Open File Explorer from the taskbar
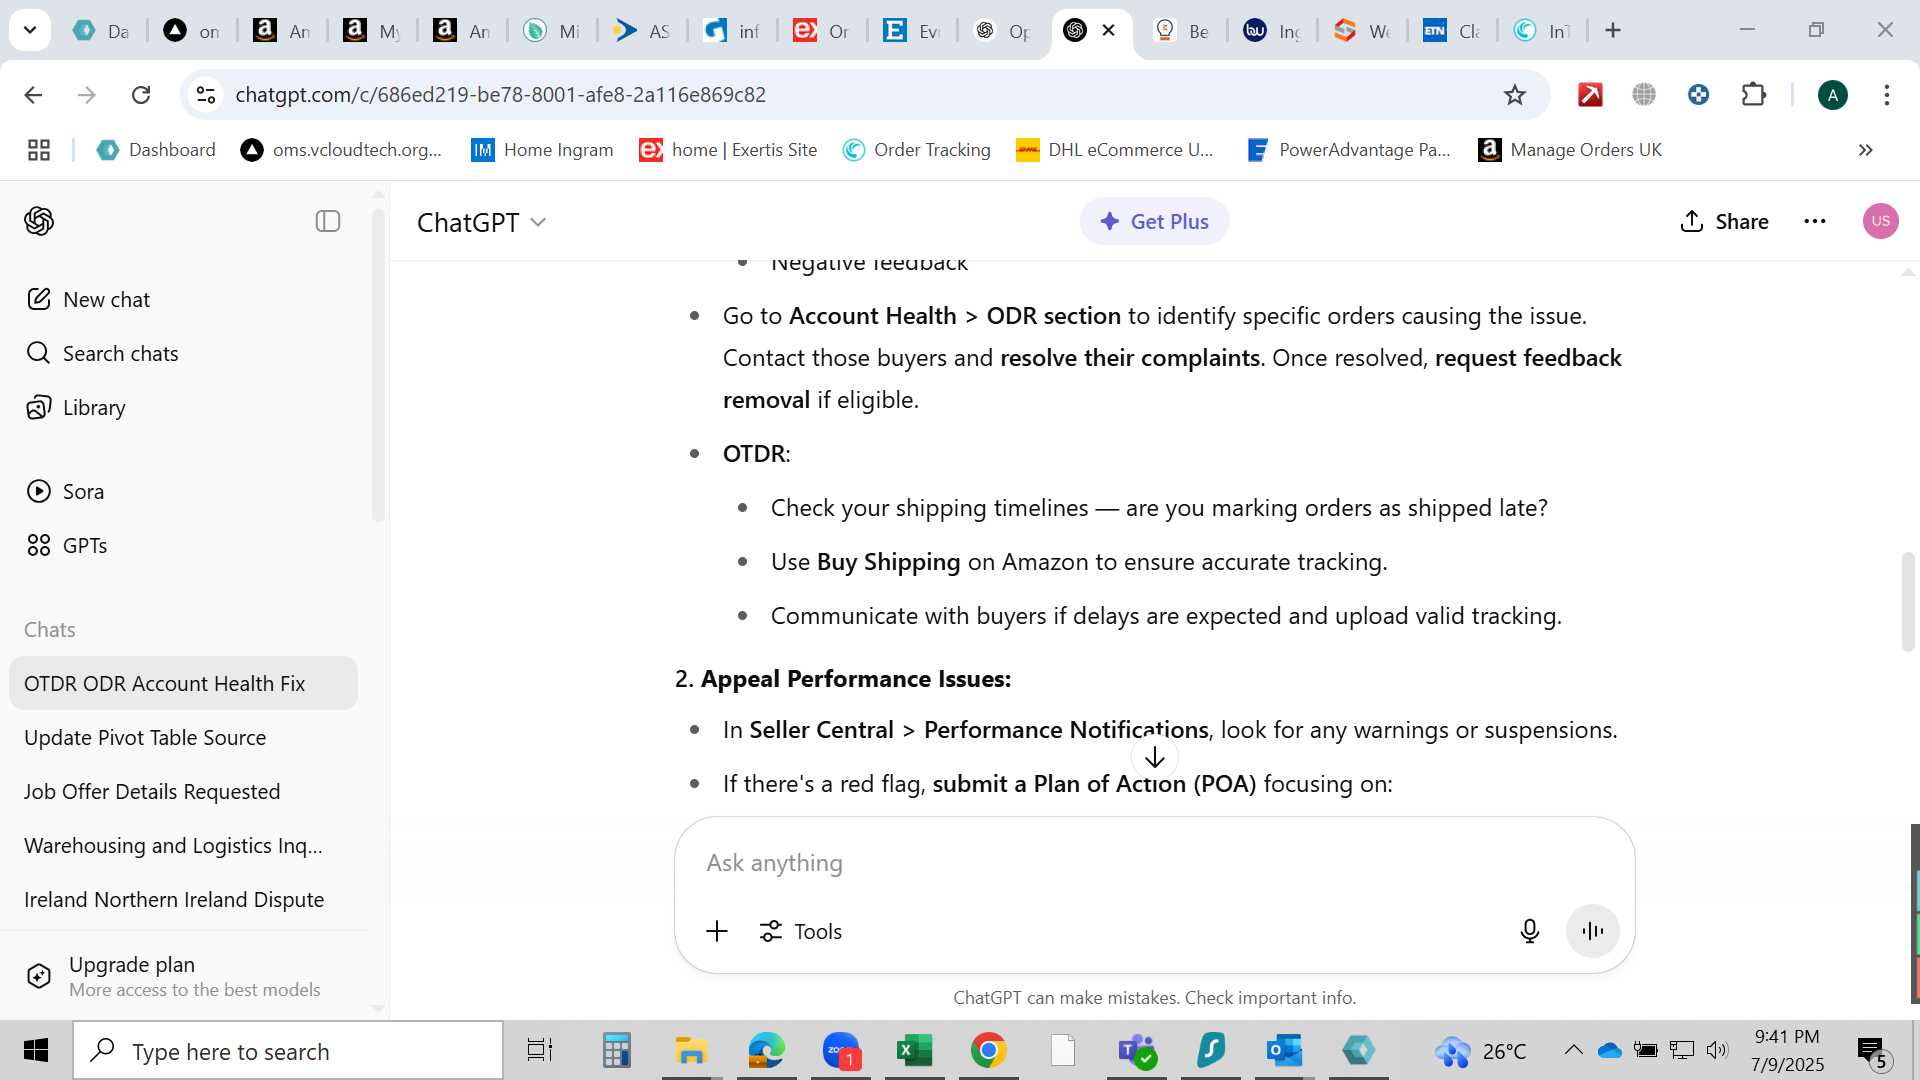The width and height of the screenshot is (1920, 1080). [x=690, y=1051]
